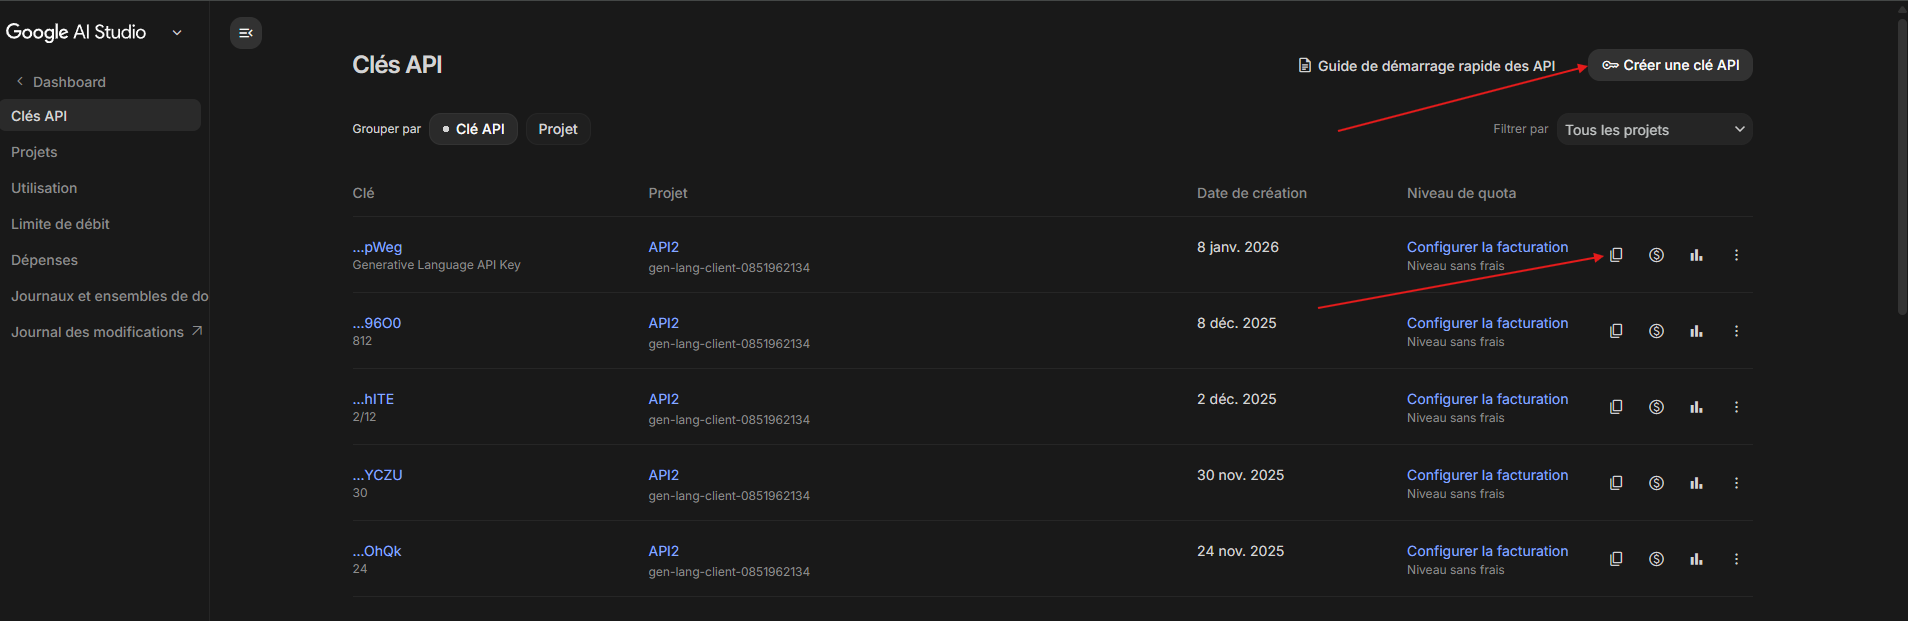View usage chart for ...pWeg key
Image resolution: width=1908 pixels, height=621 pixels.
click(x=1696, y=255)
